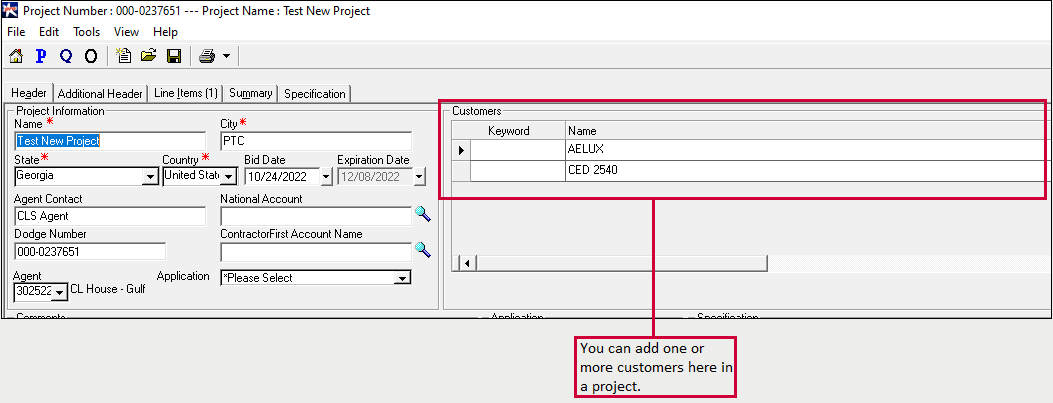Image resolution: width=1053 pixels, height=403 pixels.
Task: Switch to the Line Items tab
Action: click(x=186, y=93)
